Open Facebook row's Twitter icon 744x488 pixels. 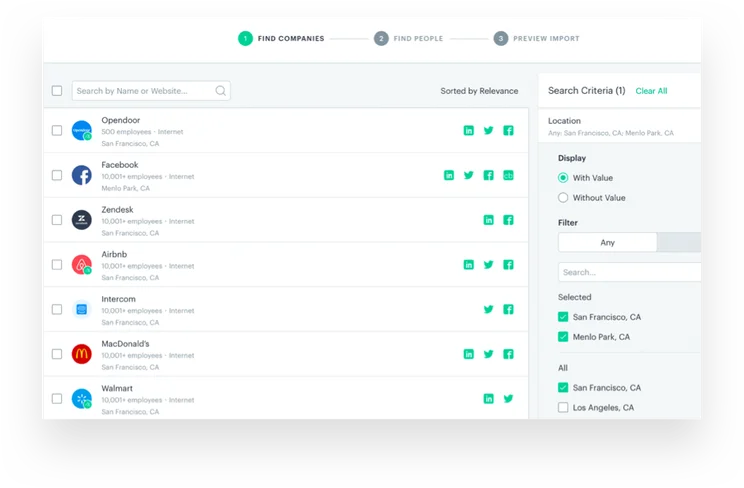(x=468, y=175)
